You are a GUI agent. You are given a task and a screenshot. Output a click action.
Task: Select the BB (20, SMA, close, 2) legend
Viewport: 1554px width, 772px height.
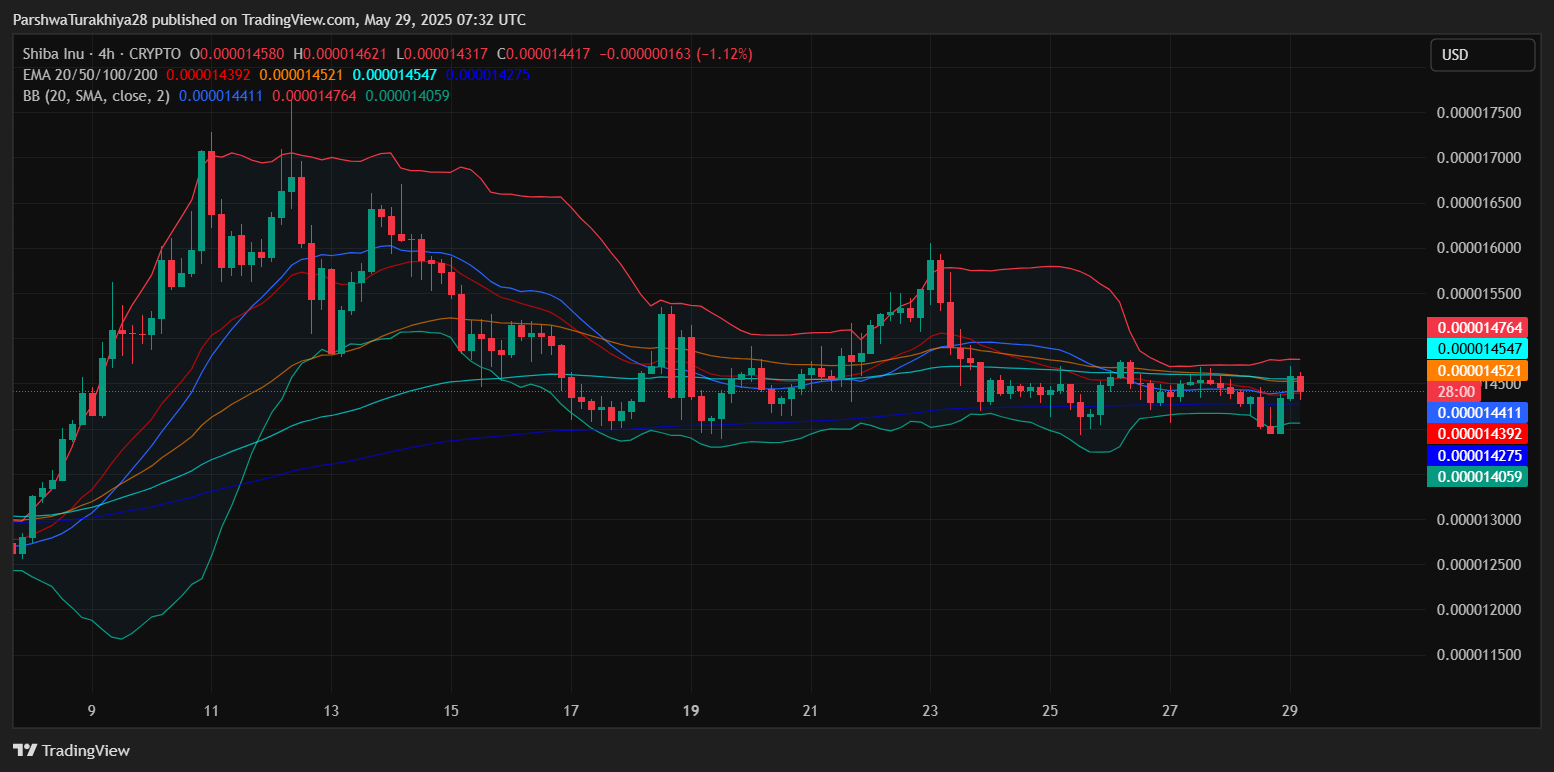pyautogui.click(x=96, y=96)
